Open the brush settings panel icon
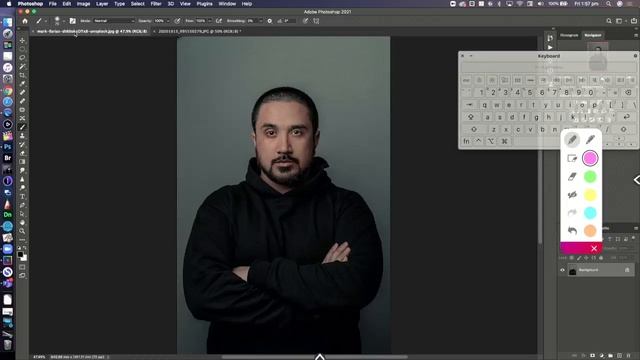Image resolution: width=640 pixels, height=360 pixels. 72,21
